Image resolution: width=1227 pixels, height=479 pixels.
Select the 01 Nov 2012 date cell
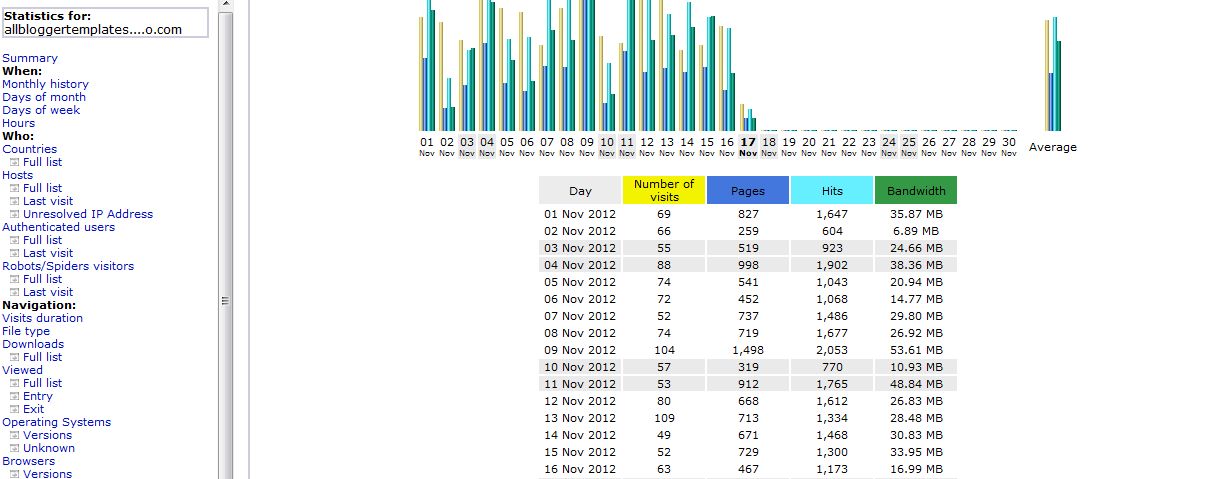tap(580, 214)
